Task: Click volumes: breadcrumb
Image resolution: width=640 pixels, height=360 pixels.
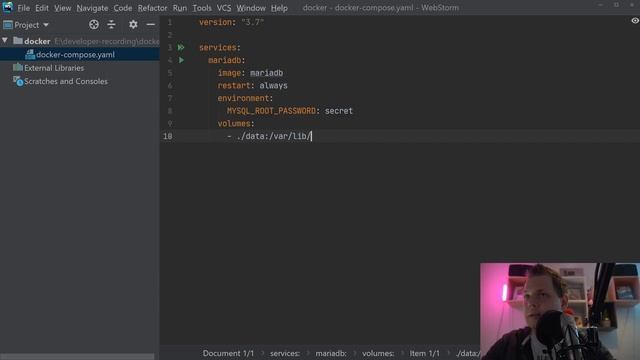Action: point(378,353)
